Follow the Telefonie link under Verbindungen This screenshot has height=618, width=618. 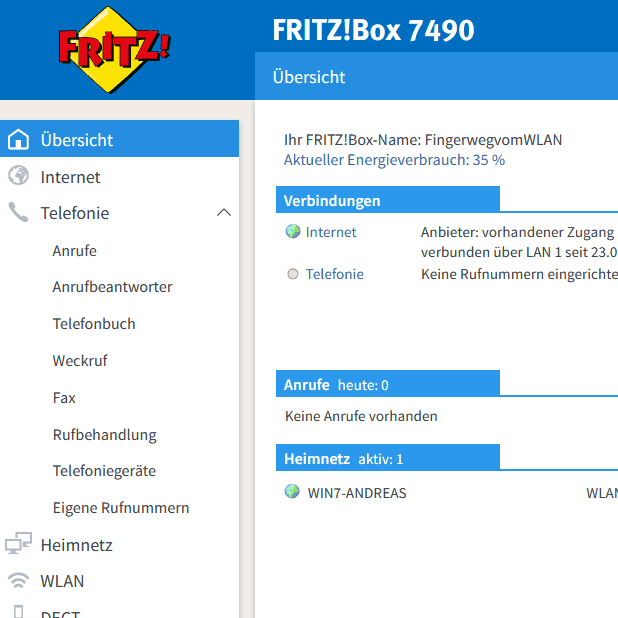click(x=335, y=274)
